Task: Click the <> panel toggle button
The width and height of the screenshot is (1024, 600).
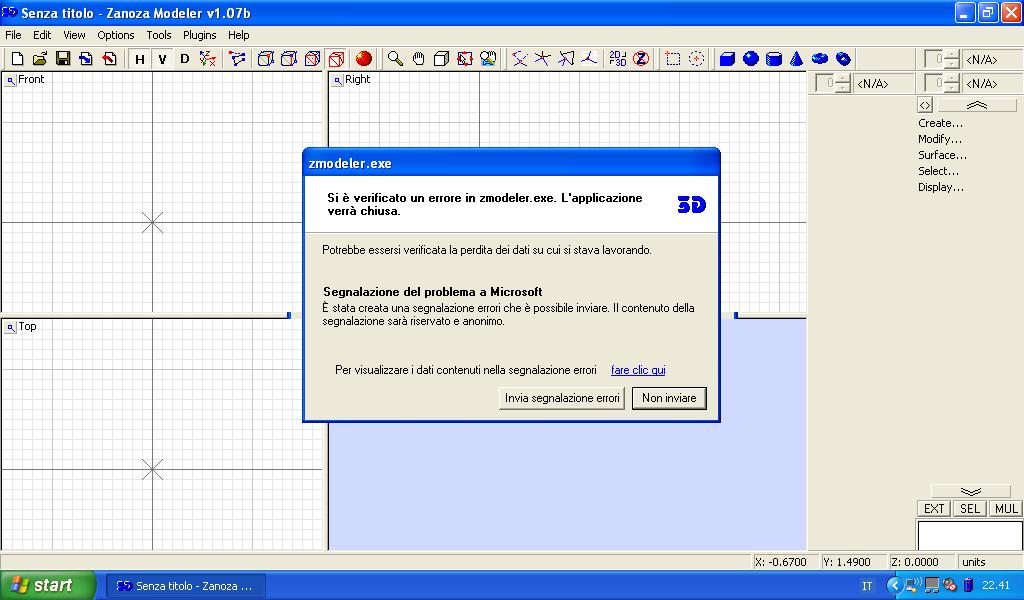Action: point(925,105)
